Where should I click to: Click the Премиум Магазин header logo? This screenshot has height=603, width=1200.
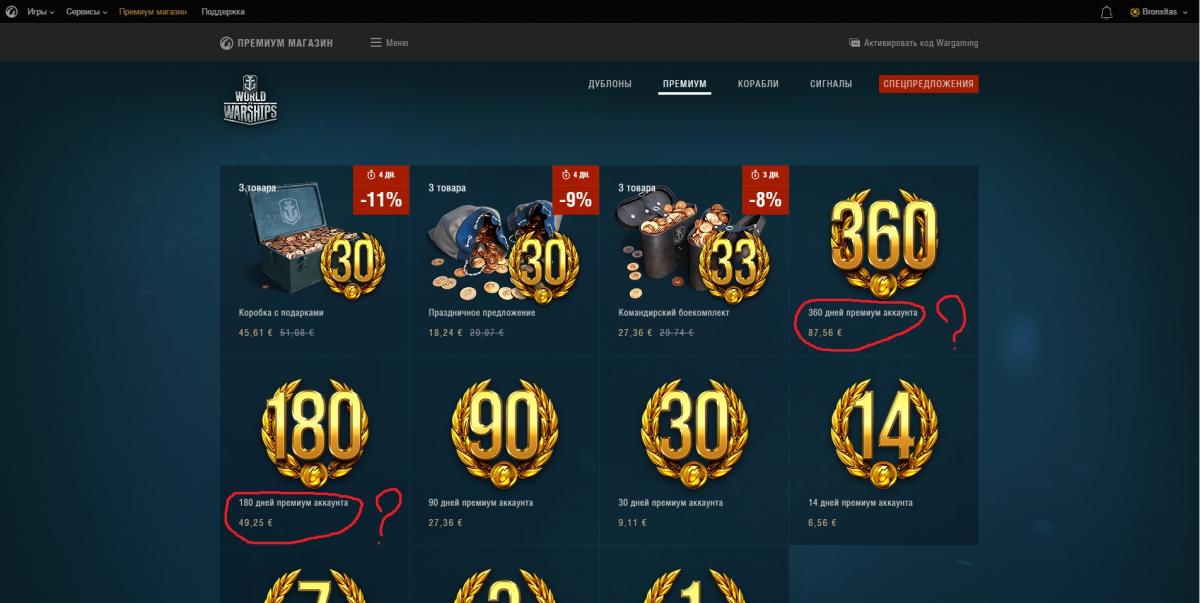276,43
